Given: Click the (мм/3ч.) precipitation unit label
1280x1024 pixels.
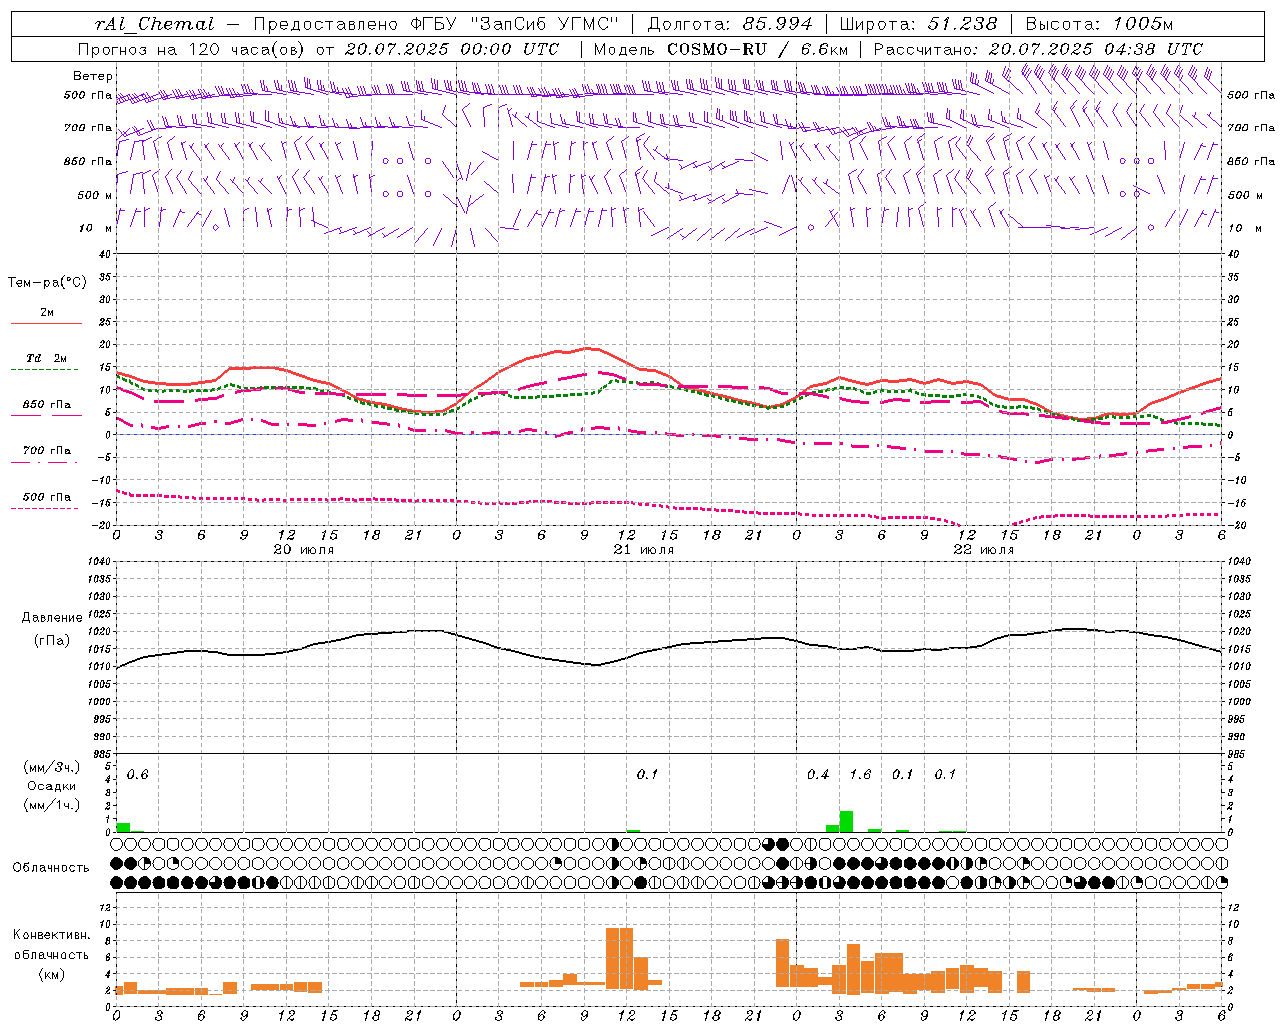Looking at the screenshot, I should [51, 767].
